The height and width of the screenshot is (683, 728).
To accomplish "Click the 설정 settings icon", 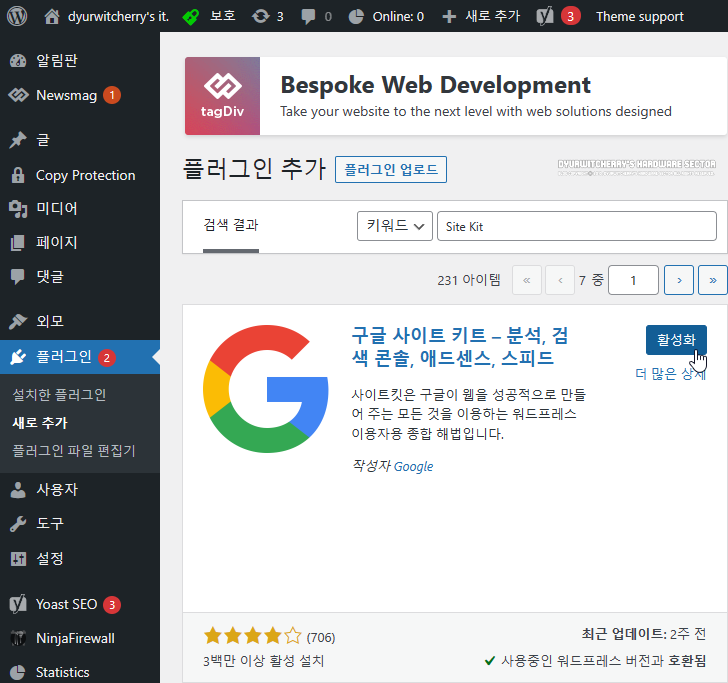I will pyautogui.click(x=18, y=559).
